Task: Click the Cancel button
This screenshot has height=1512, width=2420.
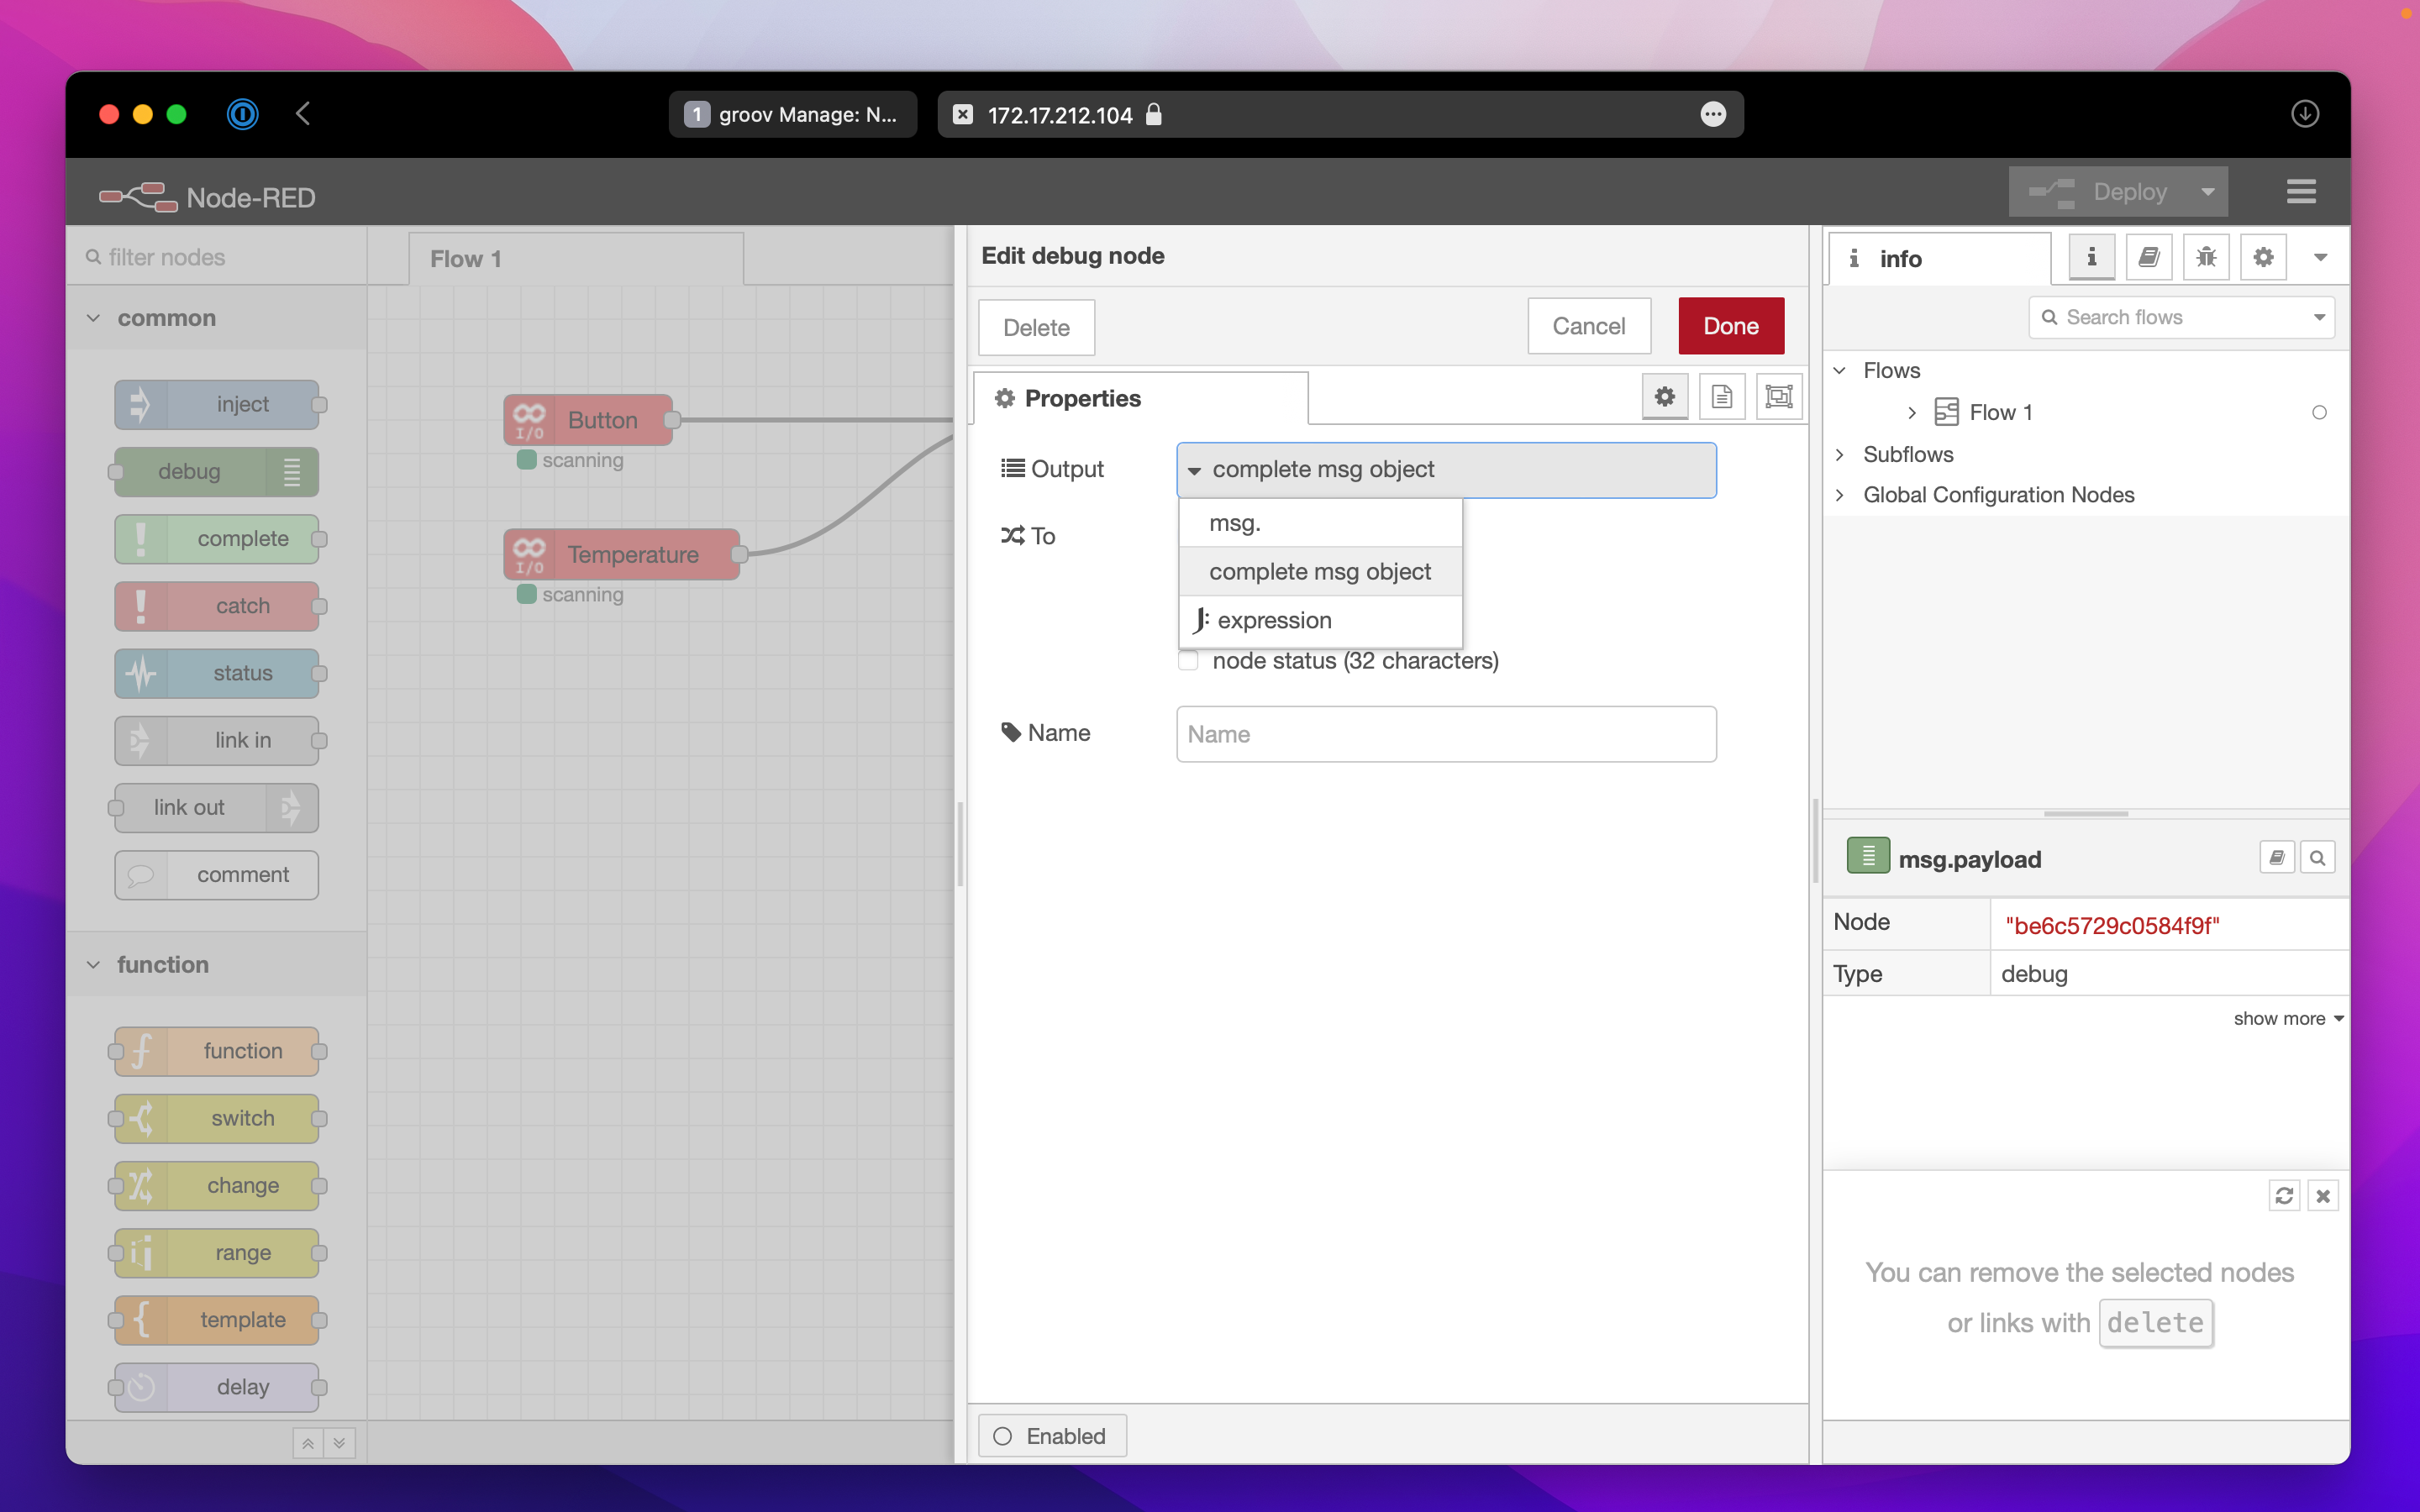Action: [x=1588, y=326]
